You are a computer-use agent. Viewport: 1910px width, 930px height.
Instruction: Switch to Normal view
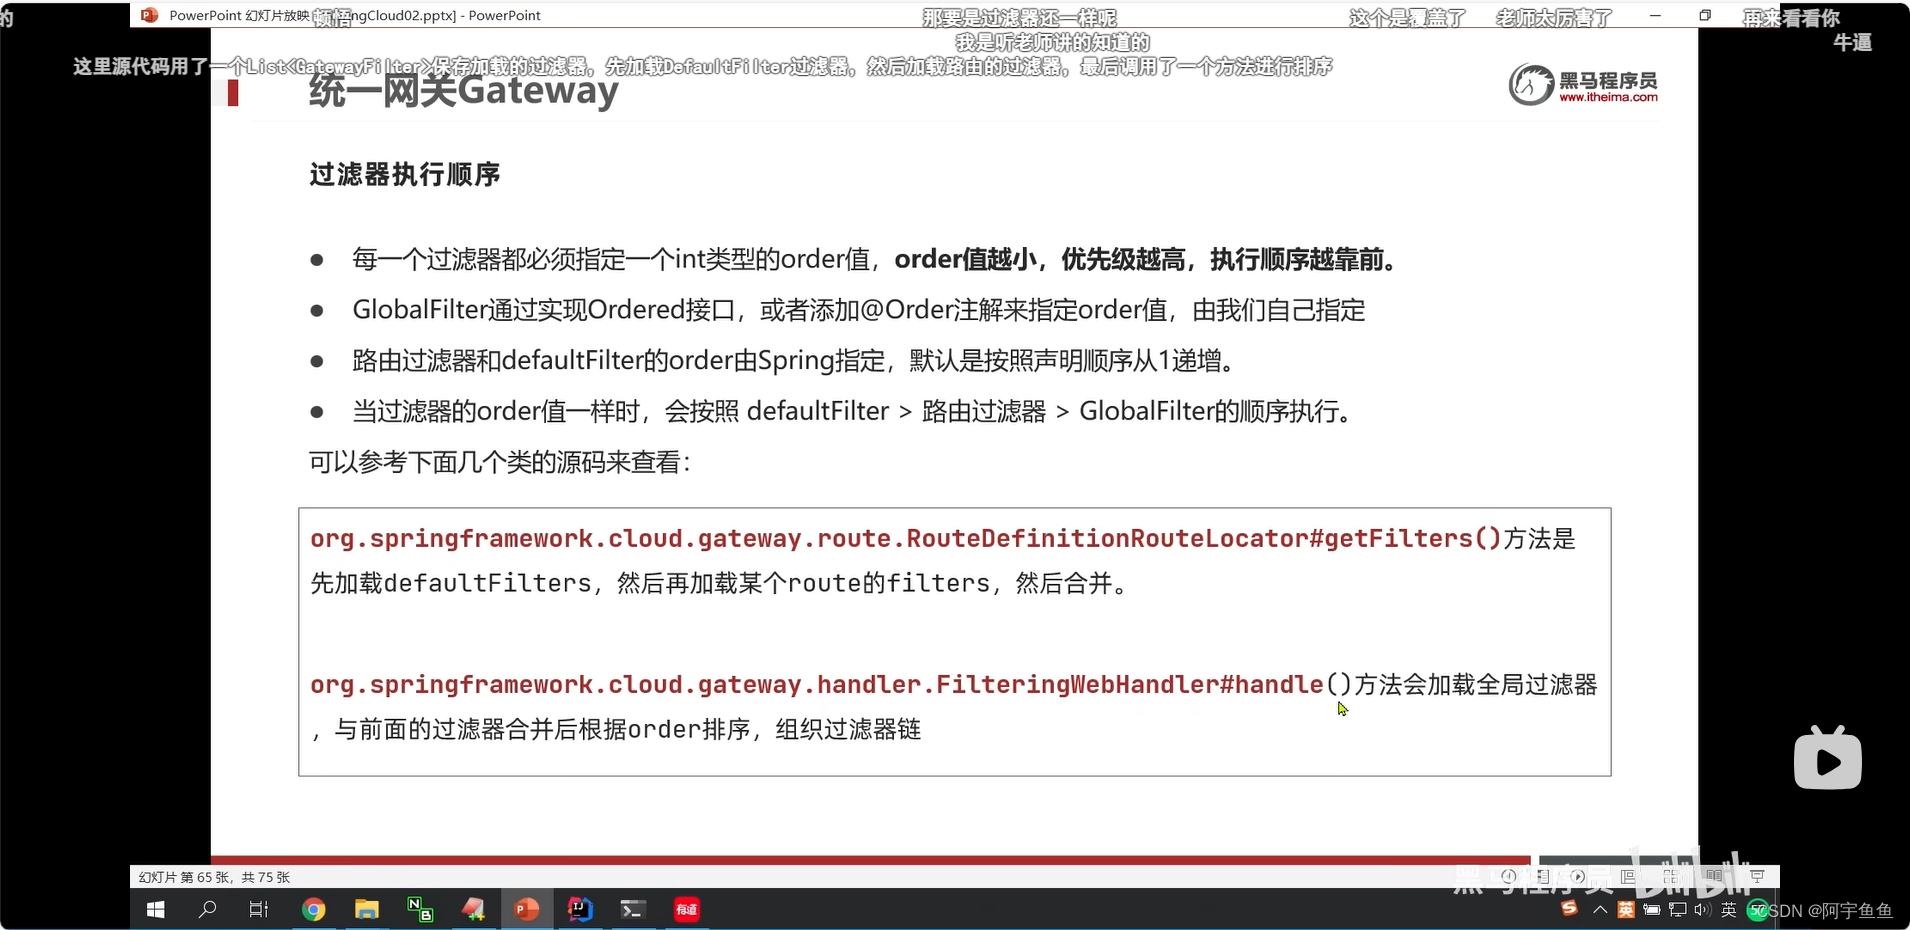click(1628, 876)
